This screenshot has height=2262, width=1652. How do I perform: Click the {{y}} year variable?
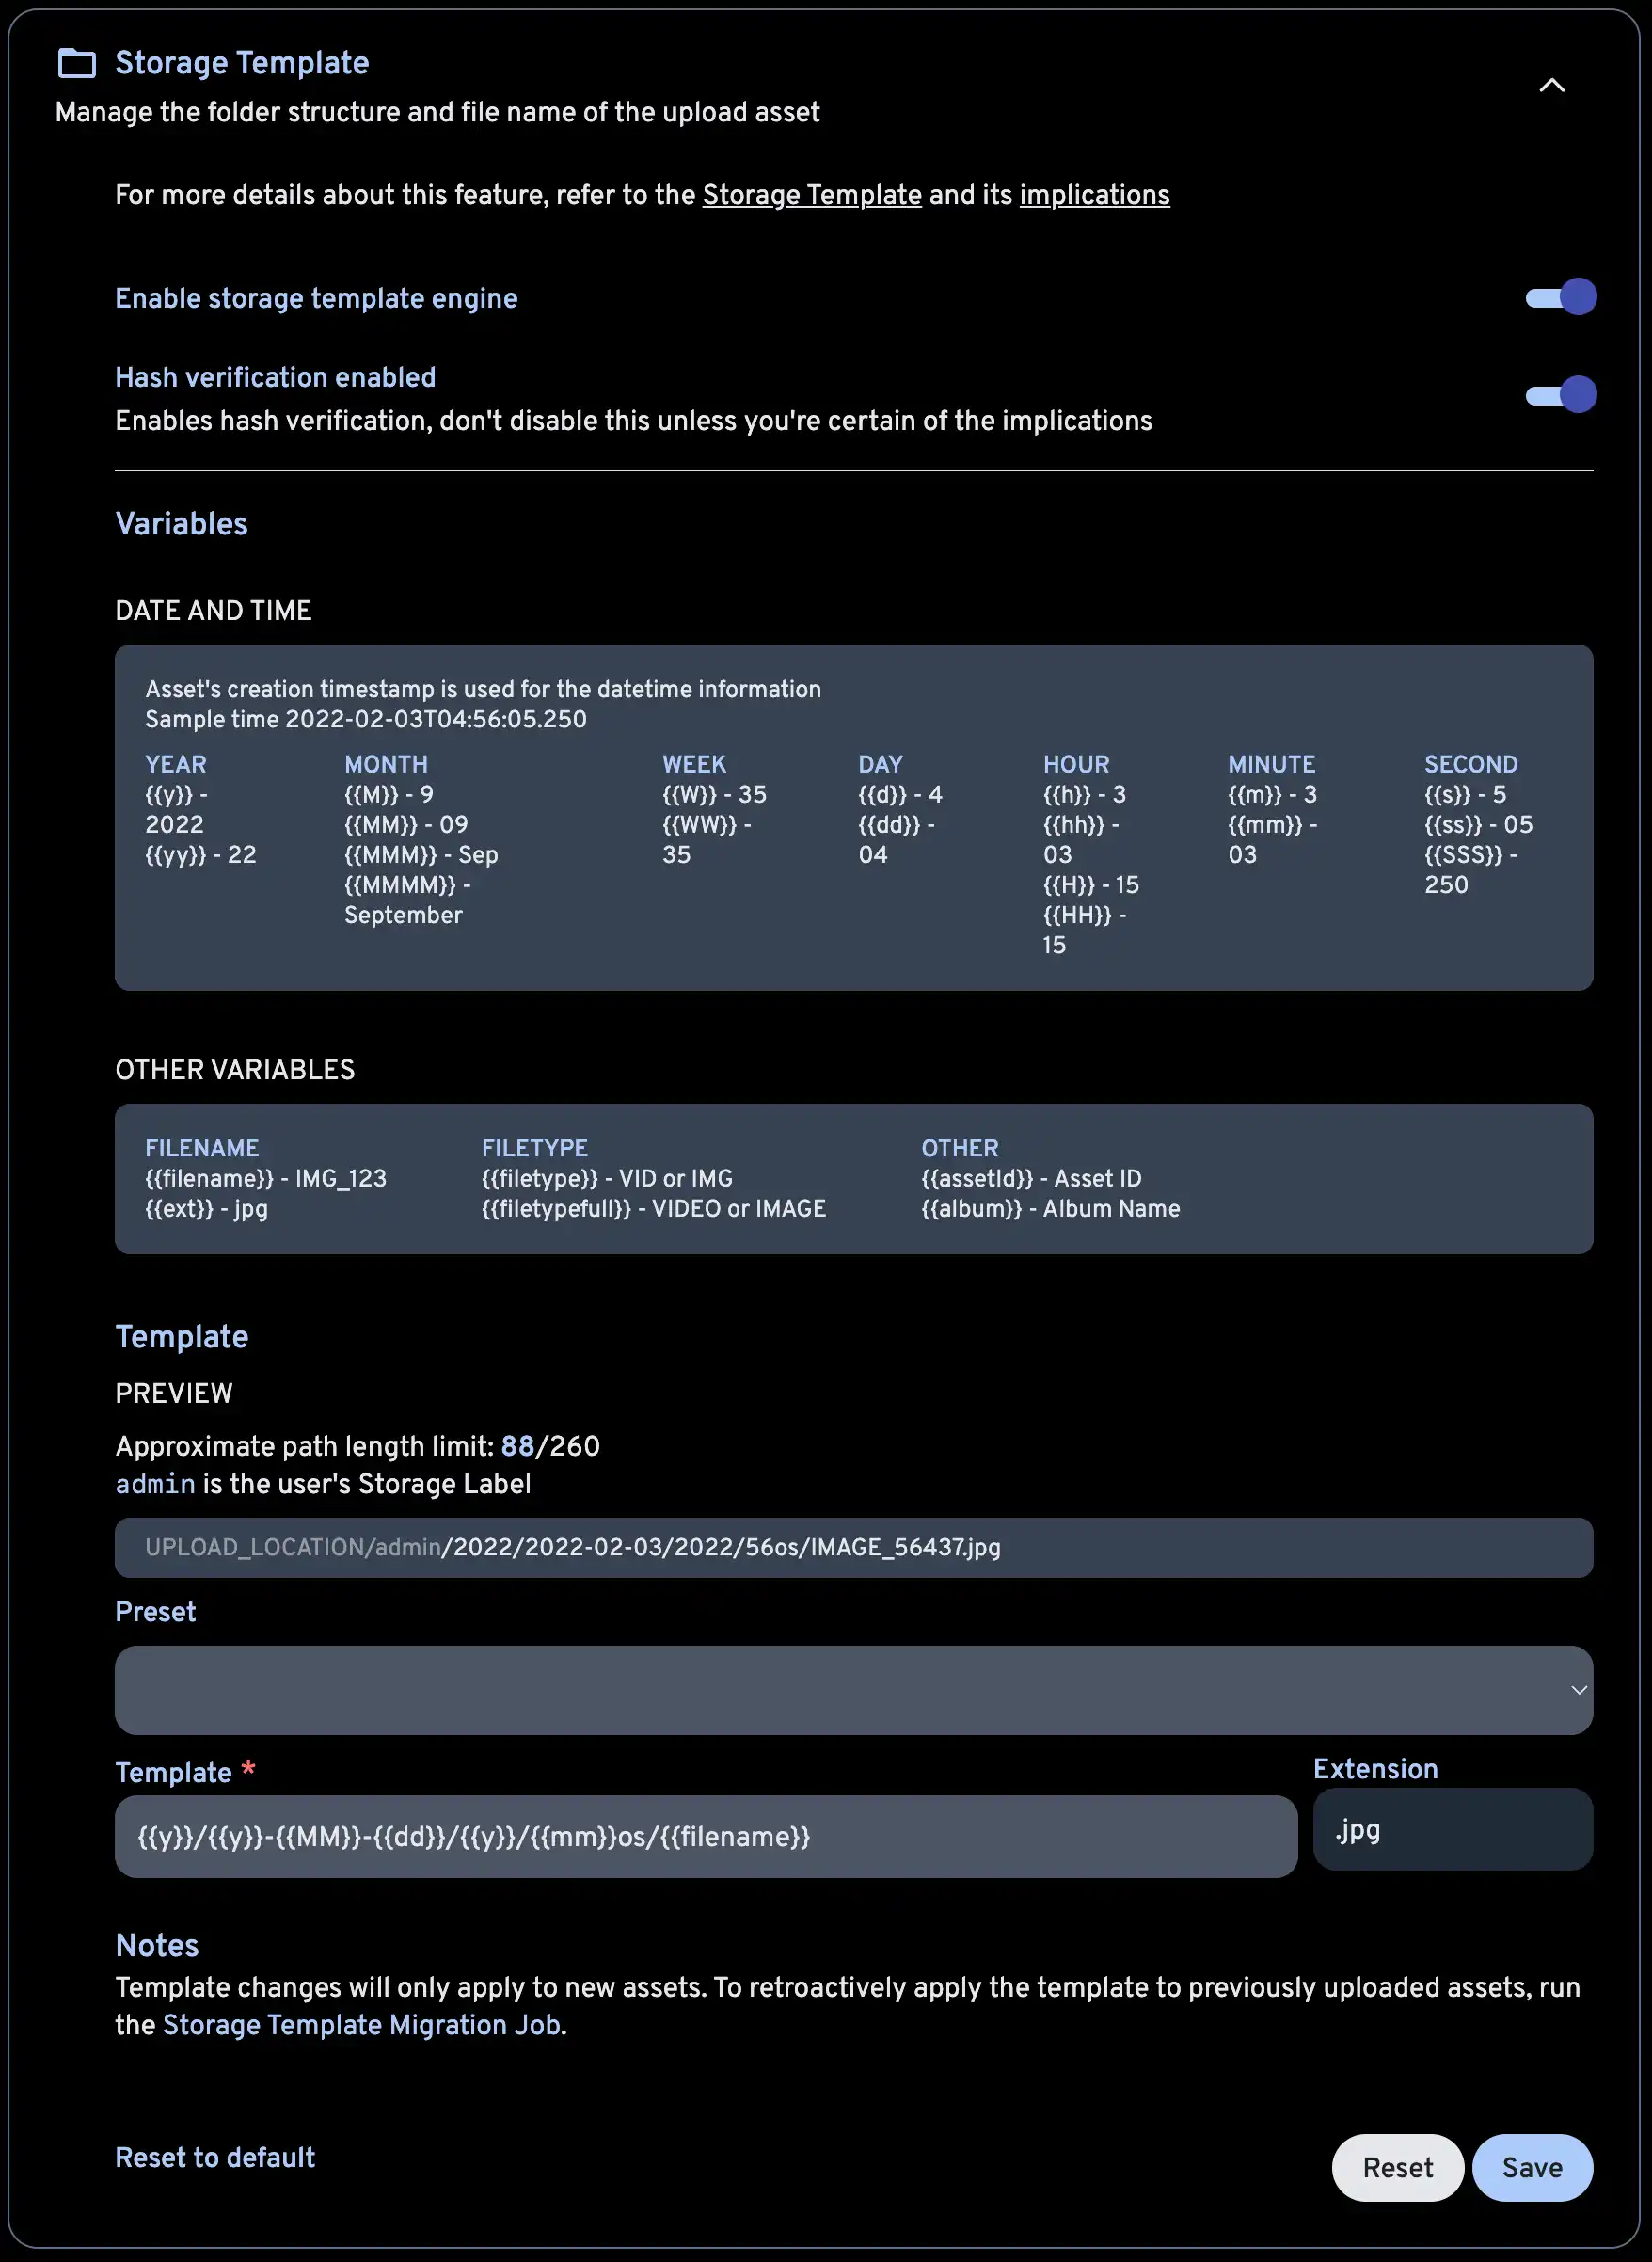[x=167, y=794]
